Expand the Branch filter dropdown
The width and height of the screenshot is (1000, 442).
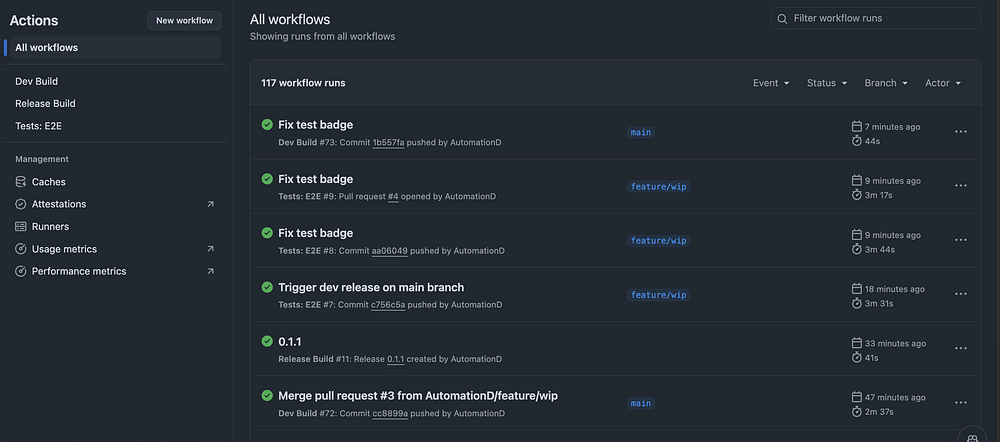pyautogui.click(x=886, y=83)
